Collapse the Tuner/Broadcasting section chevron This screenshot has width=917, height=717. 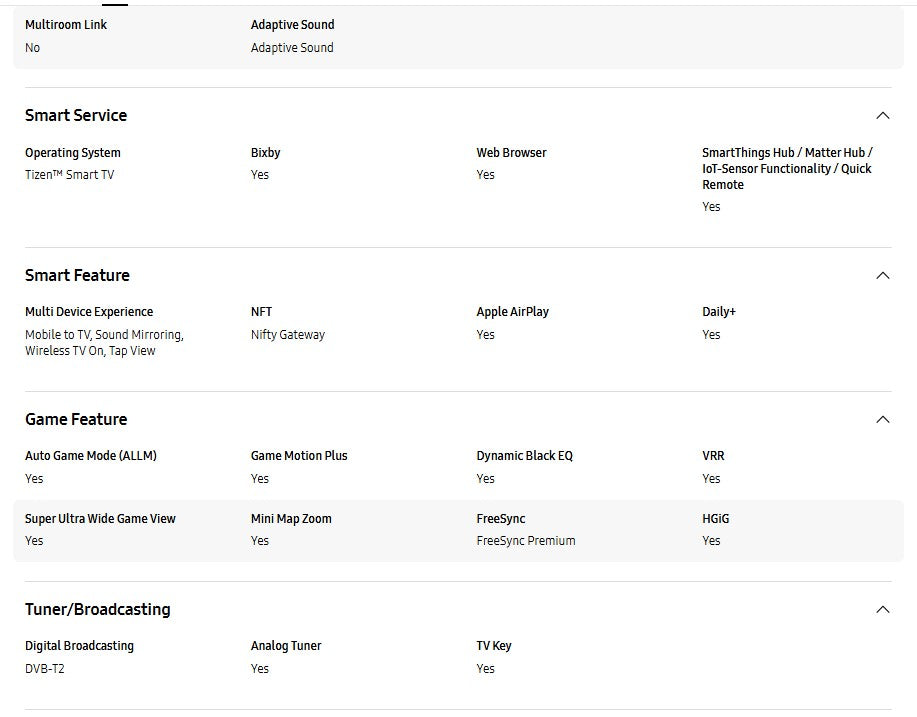[x=882, y=609]
